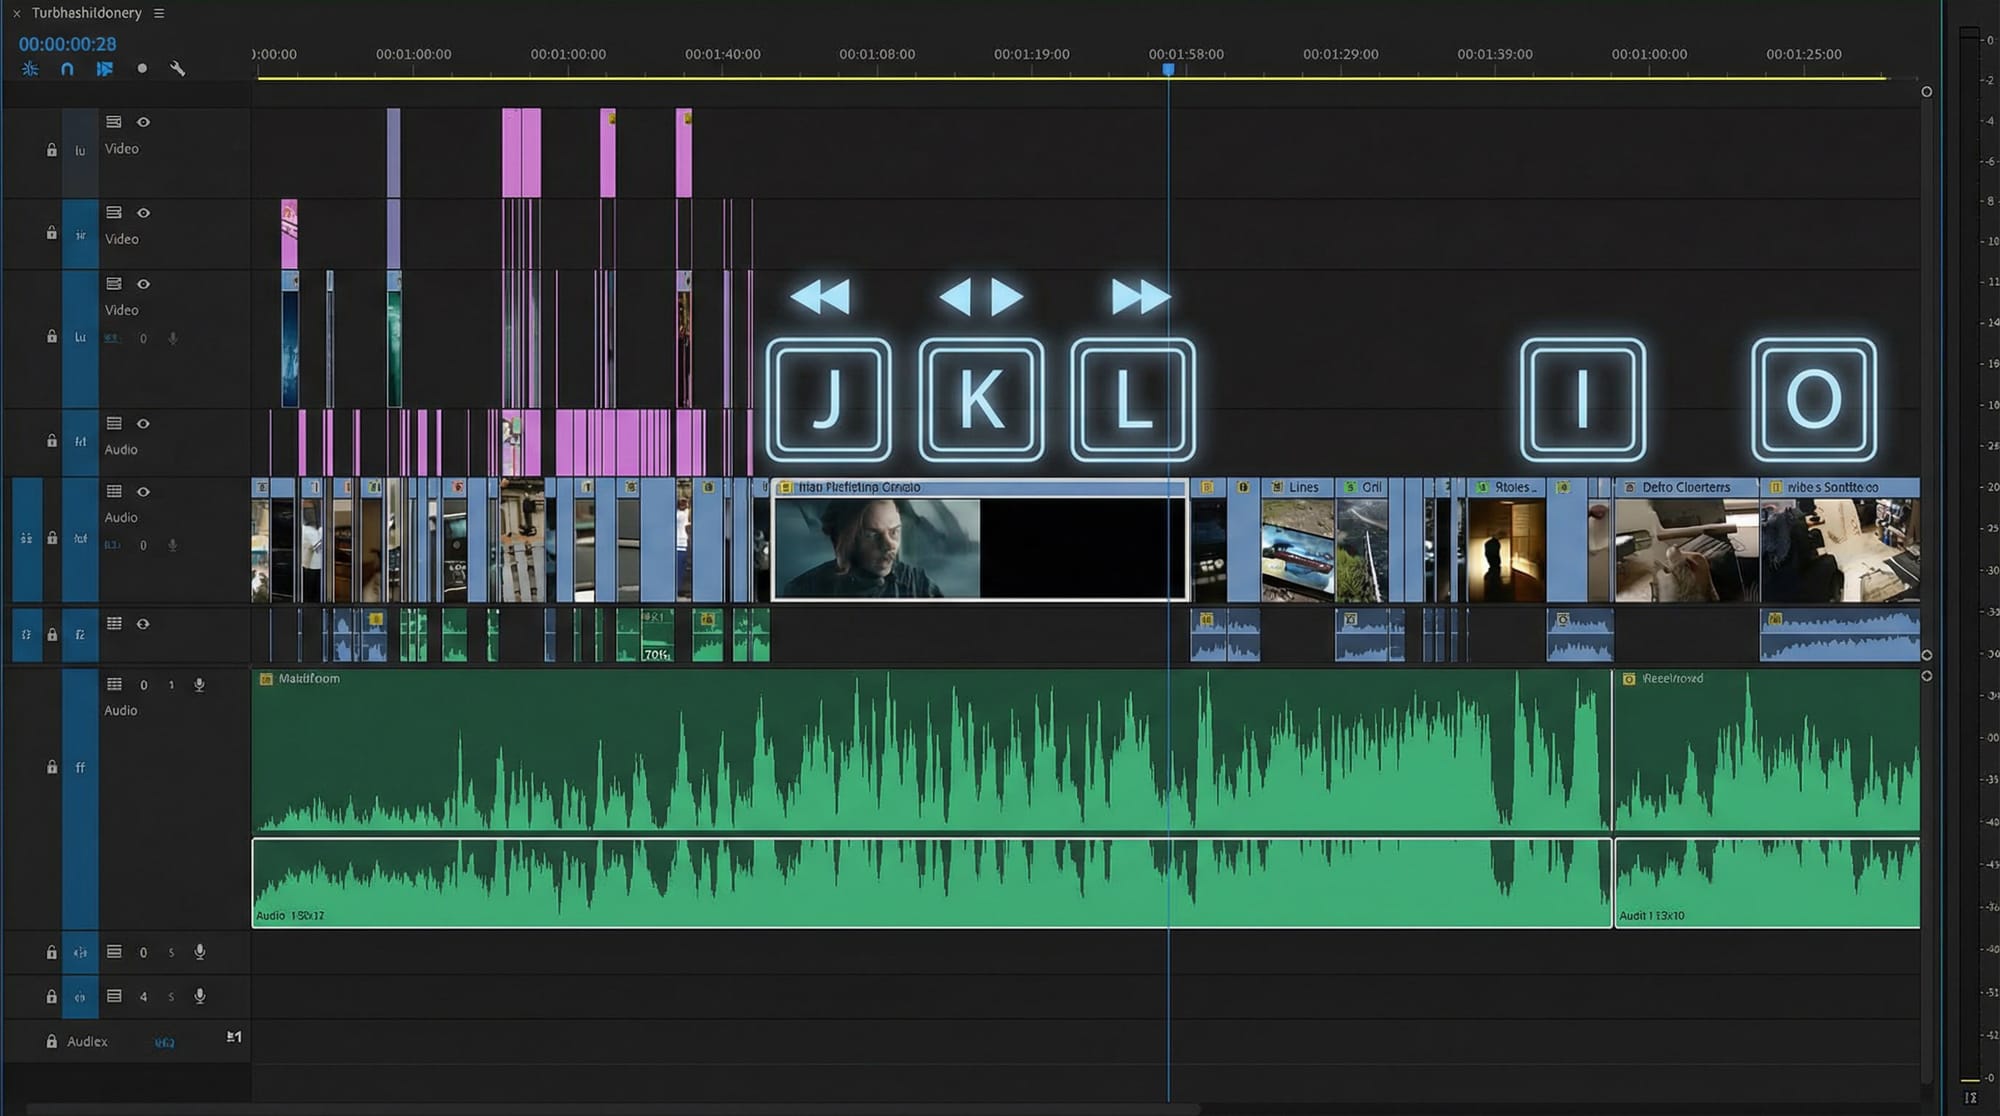The image size is (2000, 1116).
Task: Expand the Audlex track with right icon
Action: (233, 1037)
